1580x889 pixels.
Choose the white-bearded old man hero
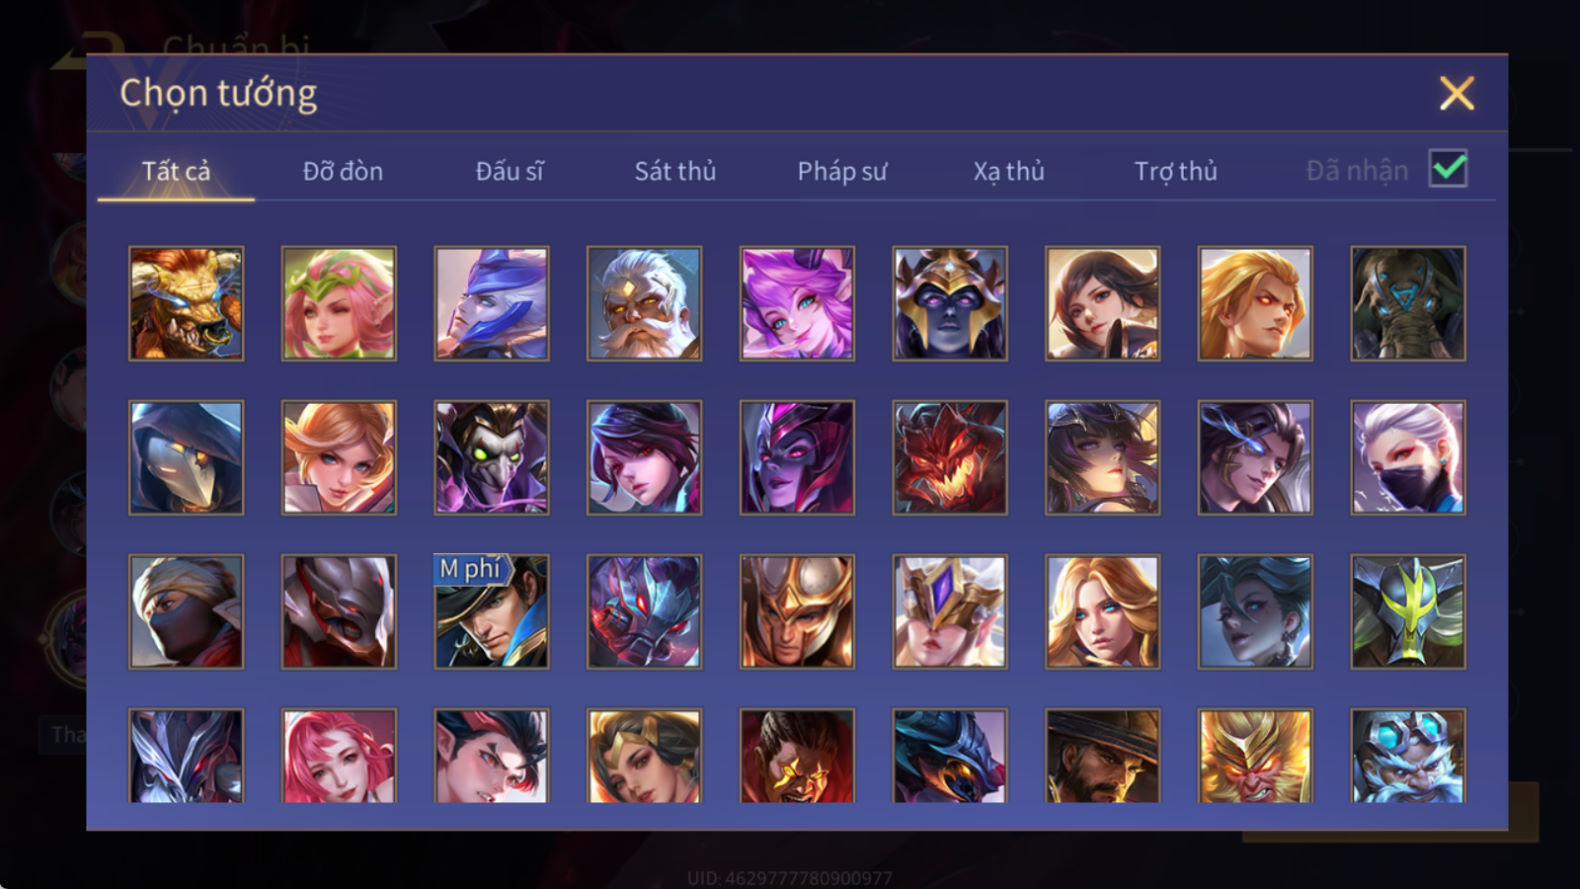click(x=644, y=304)
